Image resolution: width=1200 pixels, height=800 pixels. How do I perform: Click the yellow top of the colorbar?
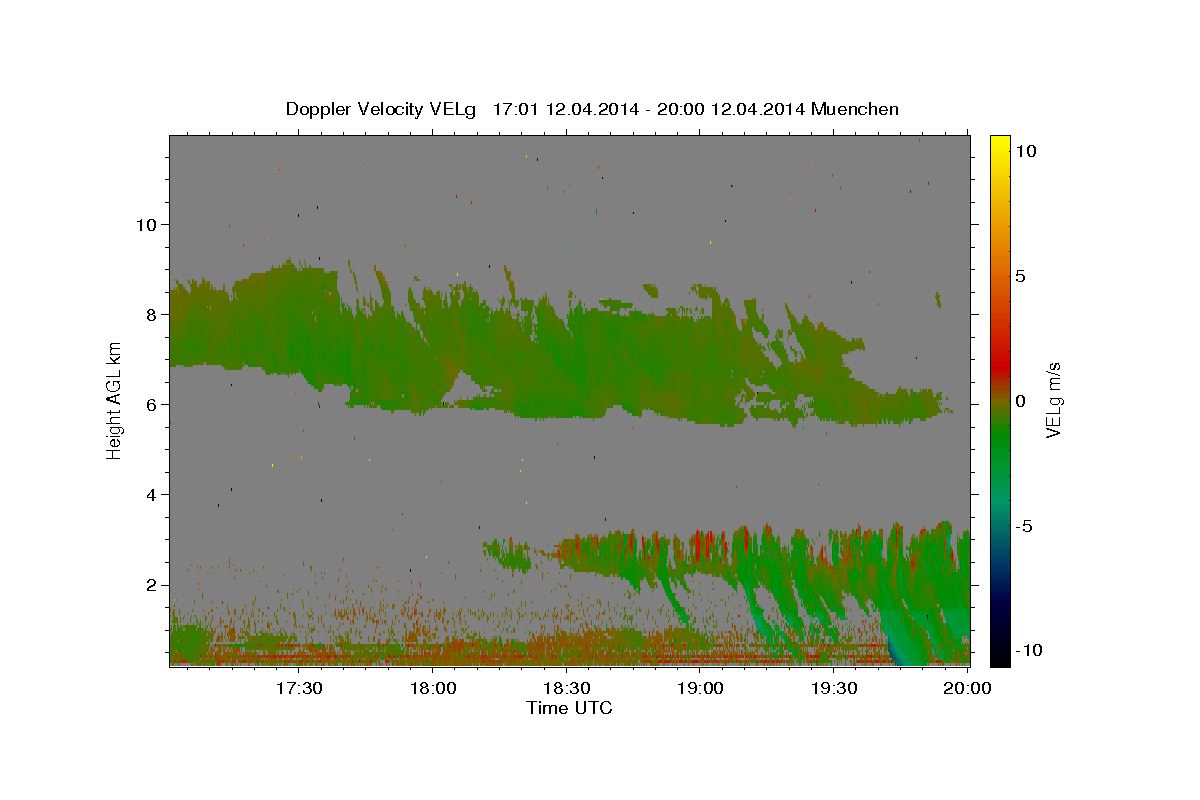[x=999, y=142]
